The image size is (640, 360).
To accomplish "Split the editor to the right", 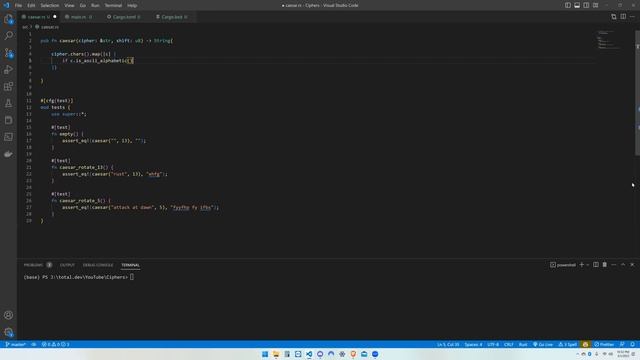I will 623,17.
